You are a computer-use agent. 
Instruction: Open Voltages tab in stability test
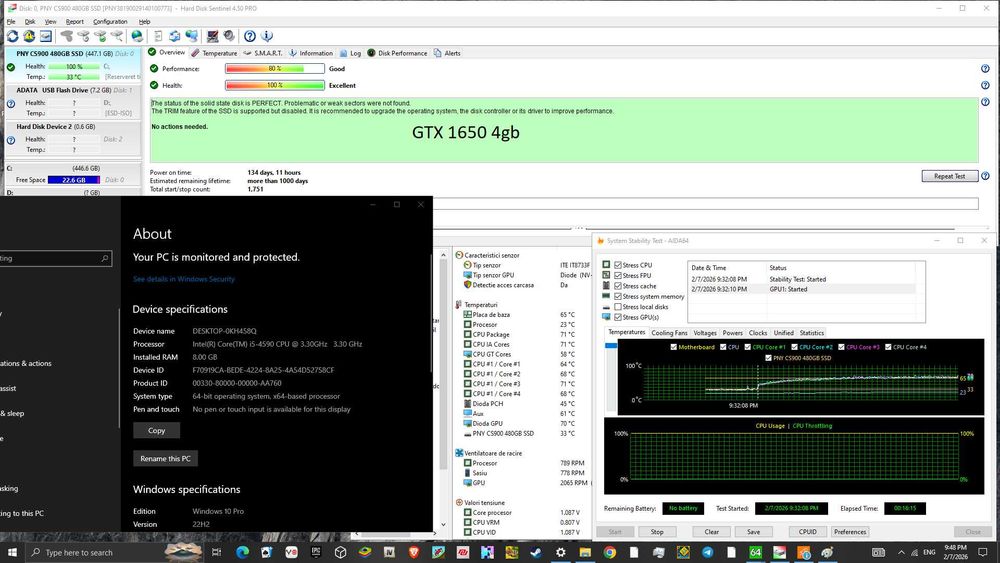(x=705, y=333)
